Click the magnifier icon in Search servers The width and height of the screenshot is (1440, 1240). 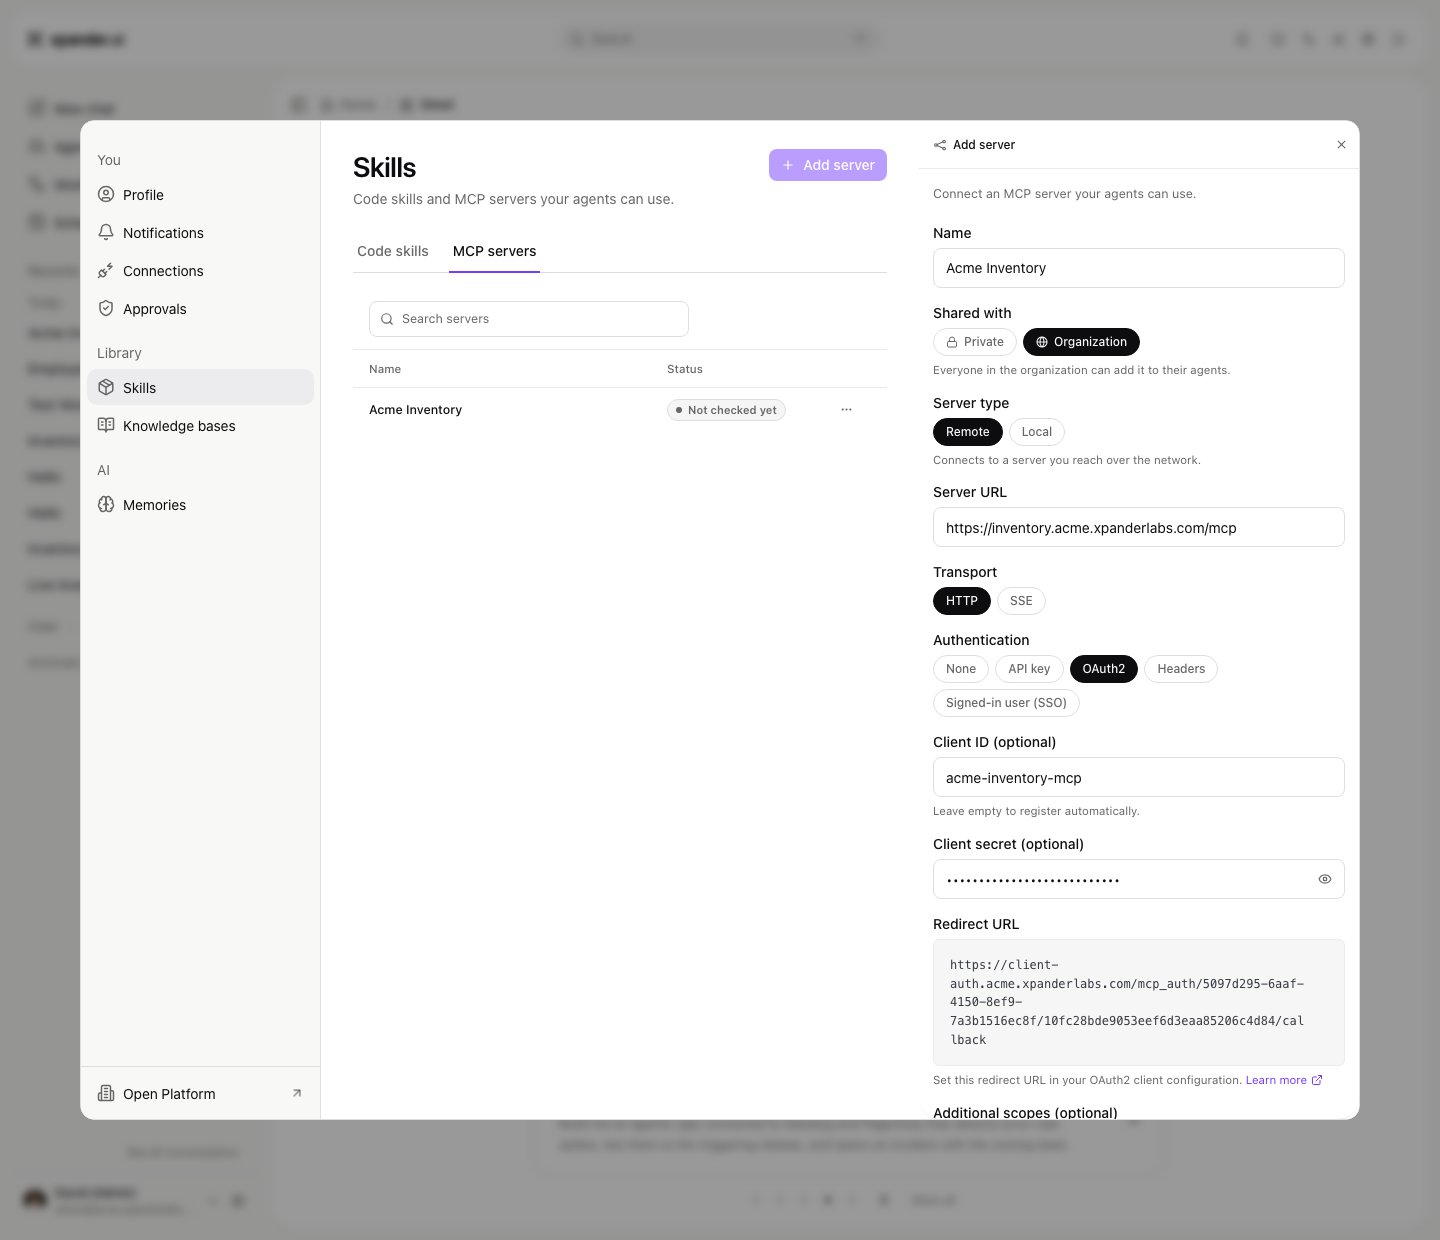pyautogui.click(x=387, y=319)
